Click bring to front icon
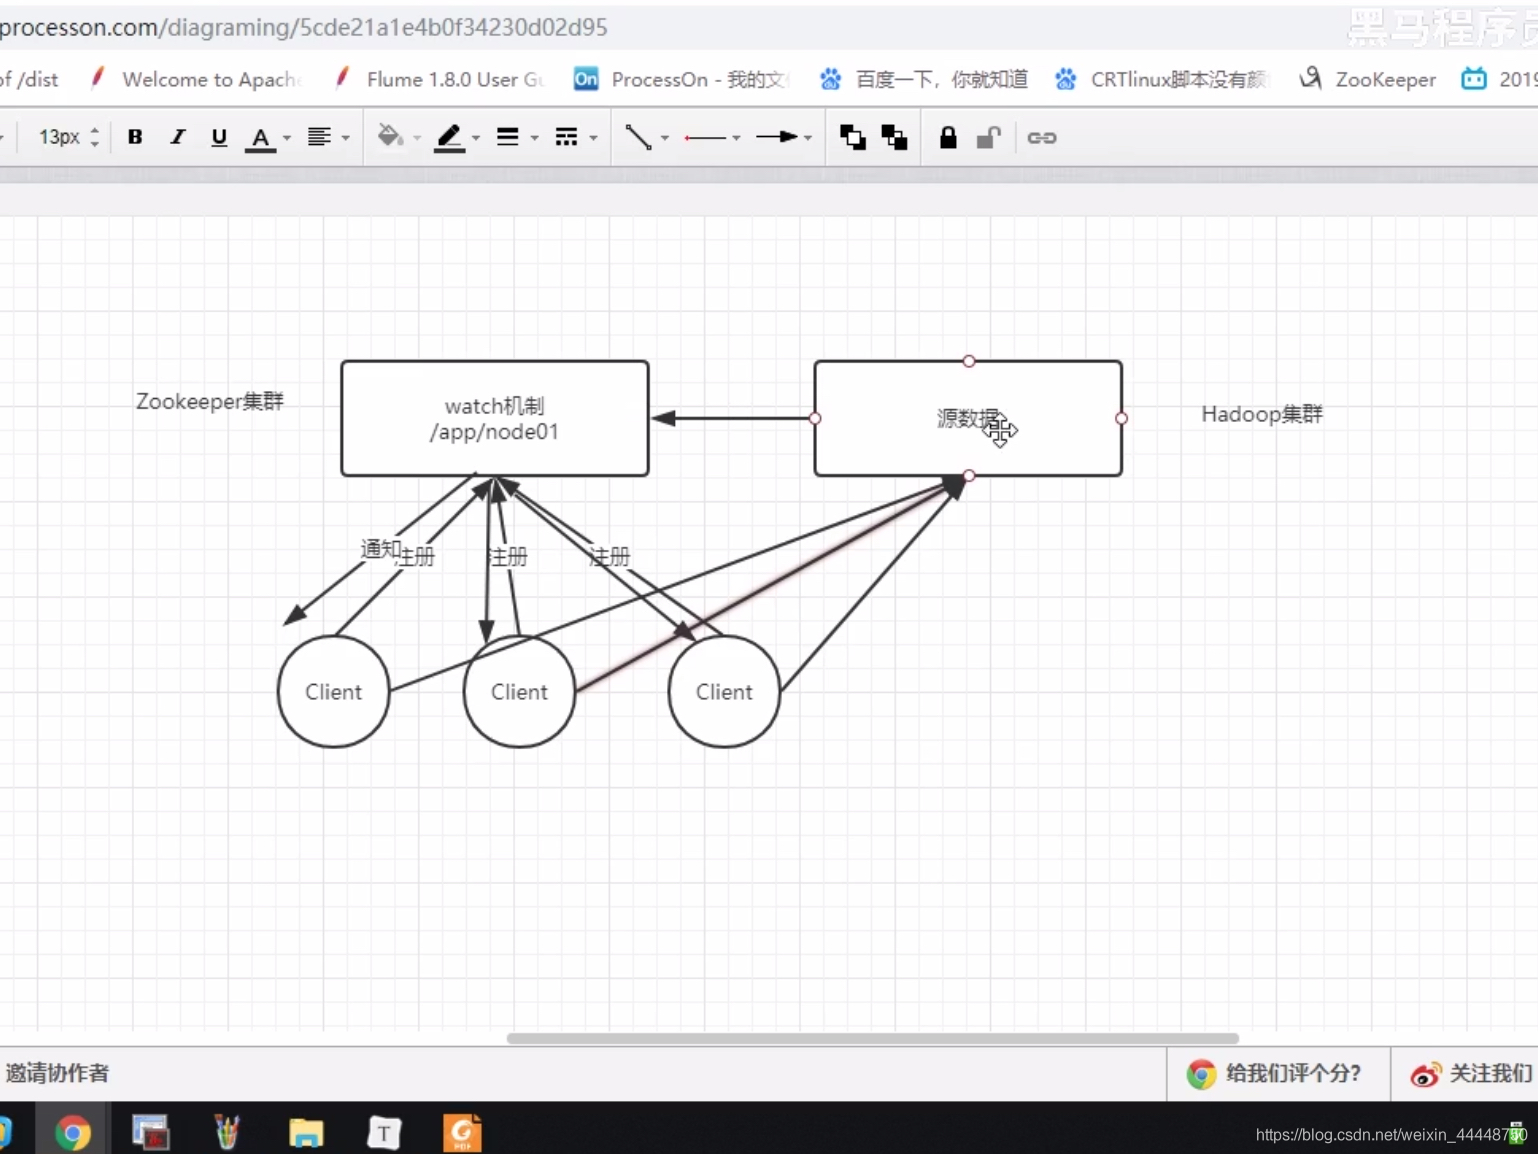1538x1154 pixels. pyautogui.click(x=853, y=137)
